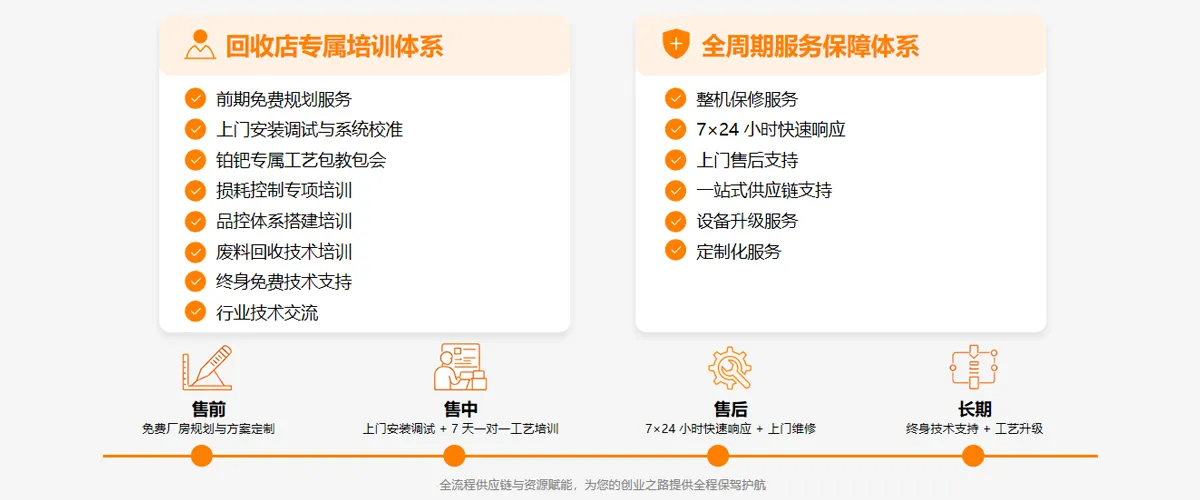This screenshot has height=500, width=1200.
Task: Select the 售后 stage title
Action: pos(730,409)
